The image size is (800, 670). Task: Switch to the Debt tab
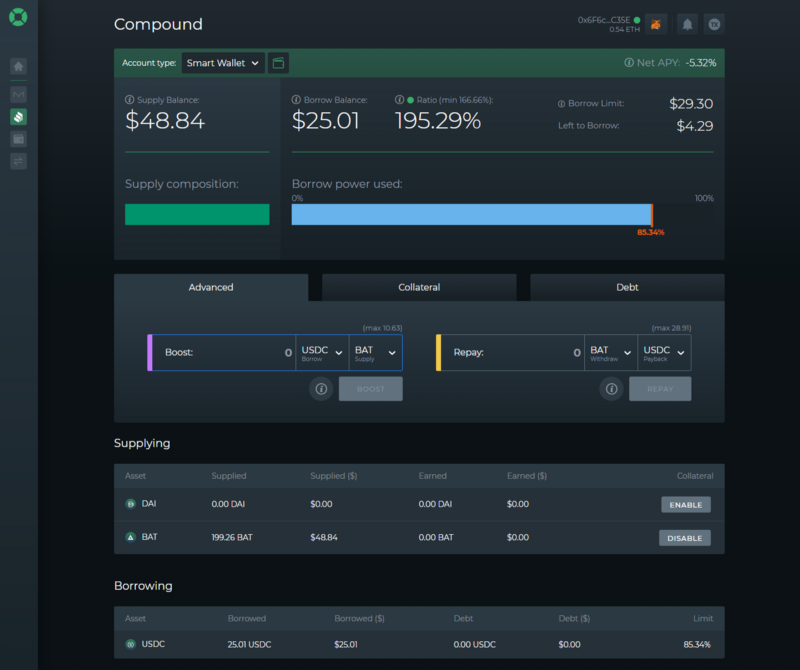[627, 287]
